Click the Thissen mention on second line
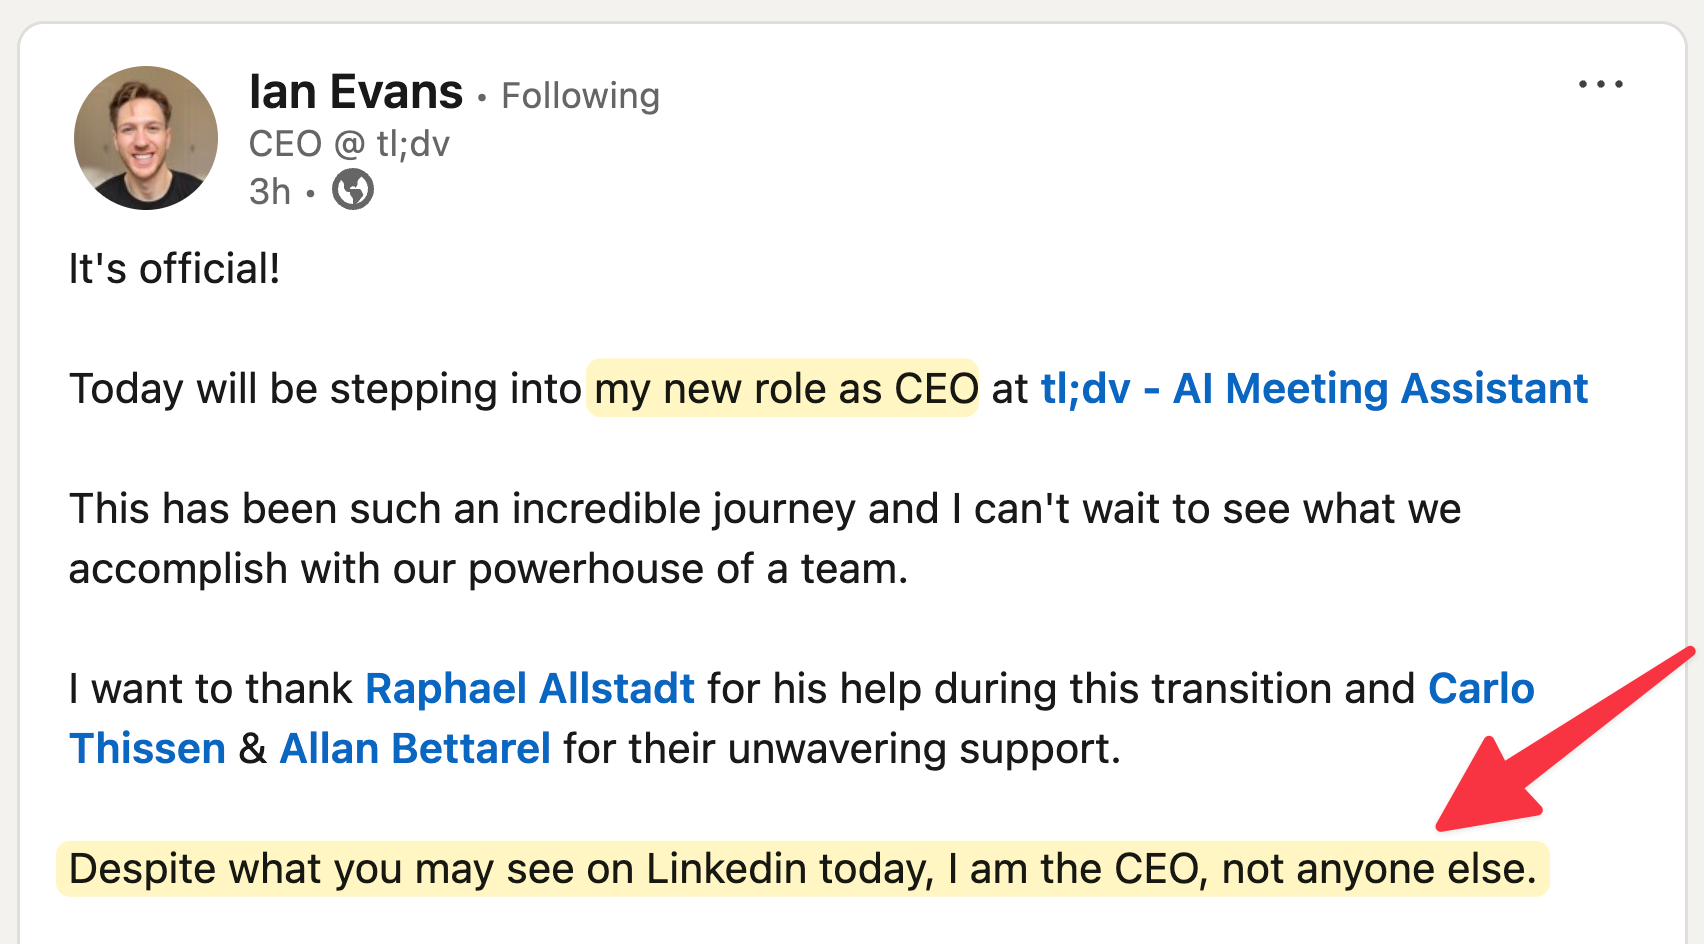1704x944 pixels. [x=148, y=749]
